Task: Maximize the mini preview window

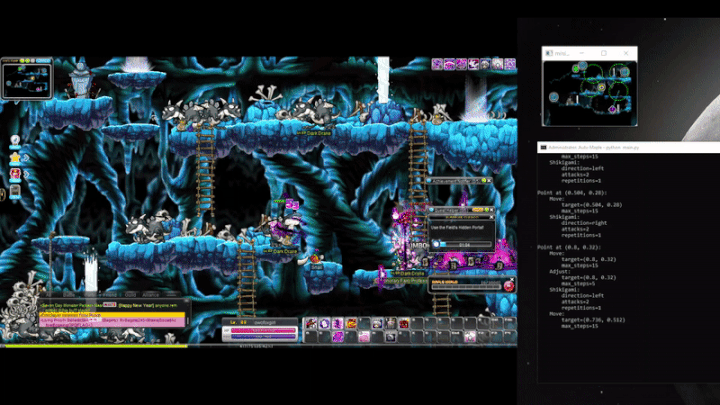Action: click(x=604, y=52)
